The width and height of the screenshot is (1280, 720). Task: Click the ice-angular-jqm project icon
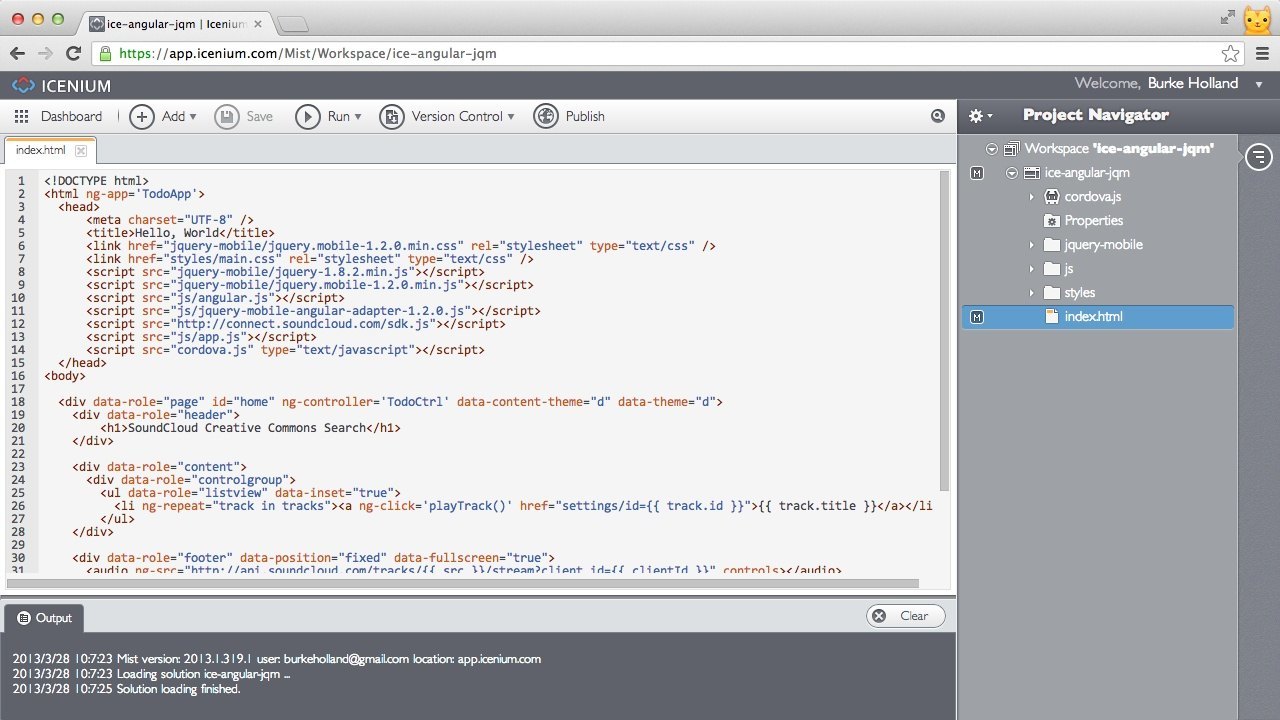pyautogui.click(x=1031, y=173)
